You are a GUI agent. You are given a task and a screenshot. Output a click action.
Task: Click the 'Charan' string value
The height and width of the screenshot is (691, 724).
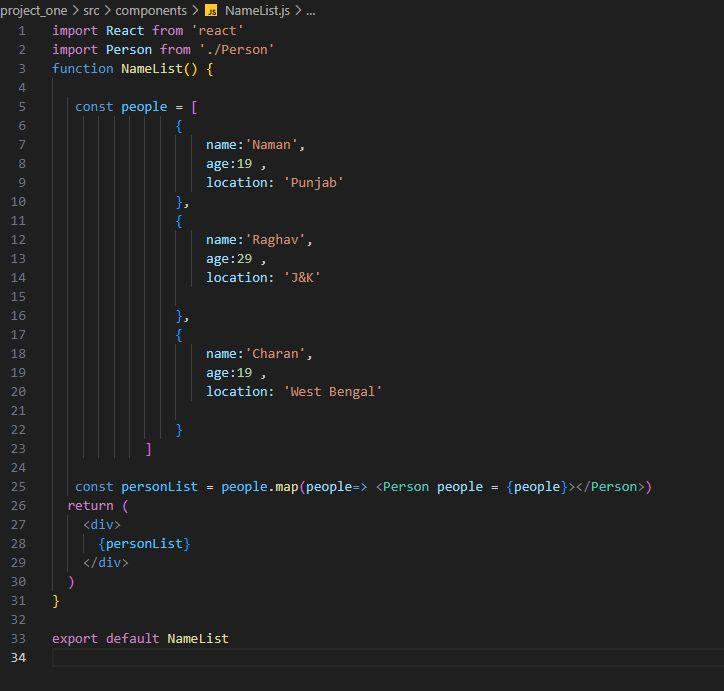point(275,354)
